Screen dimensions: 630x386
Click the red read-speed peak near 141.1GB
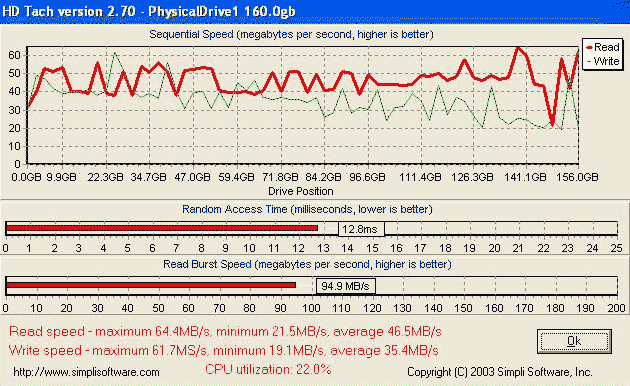(518, 48)
